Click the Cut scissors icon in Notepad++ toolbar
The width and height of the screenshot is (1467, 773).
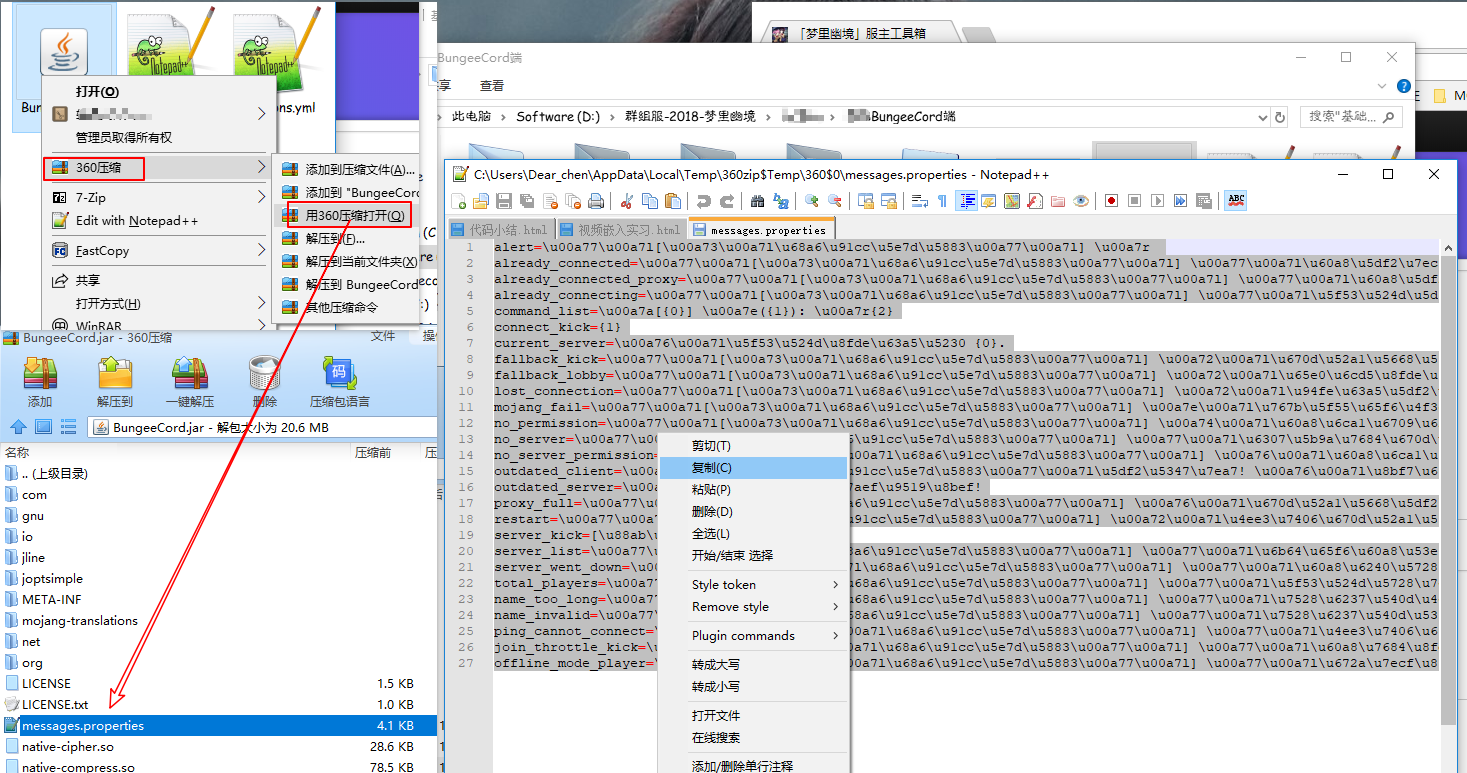tap(627, 201)
